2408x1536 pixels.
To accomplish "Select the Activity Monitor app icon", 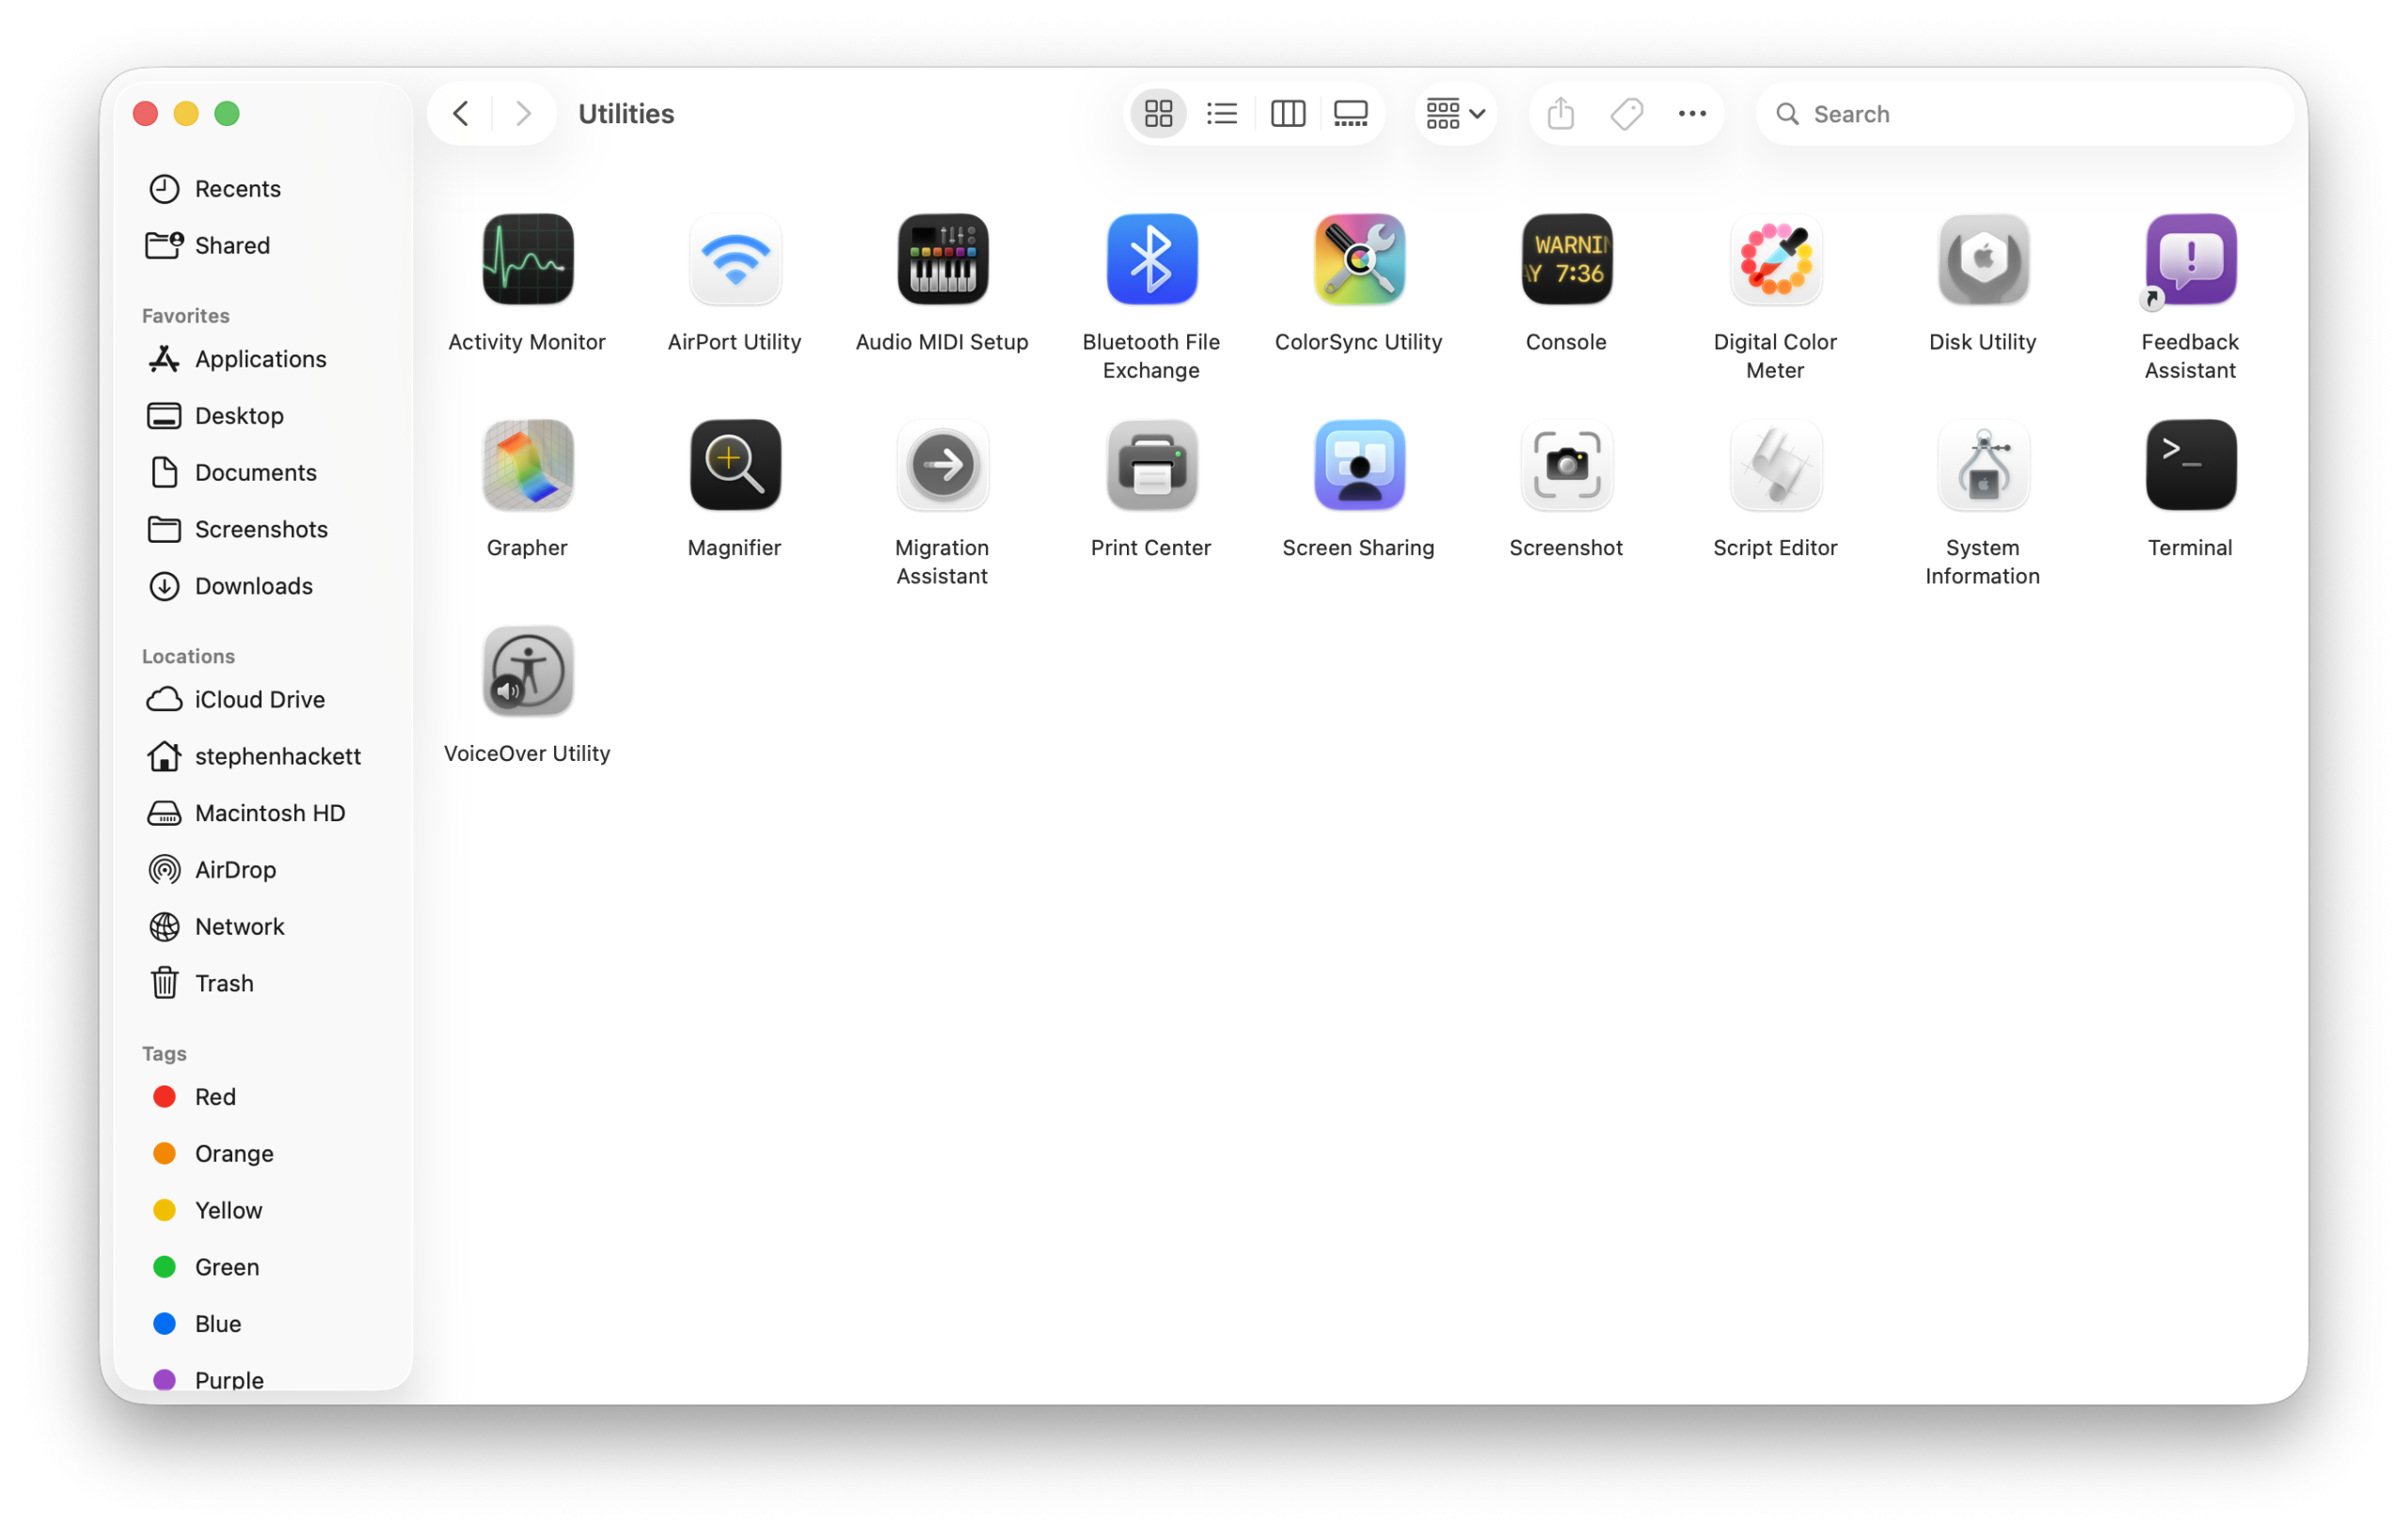I will (527, 260).
